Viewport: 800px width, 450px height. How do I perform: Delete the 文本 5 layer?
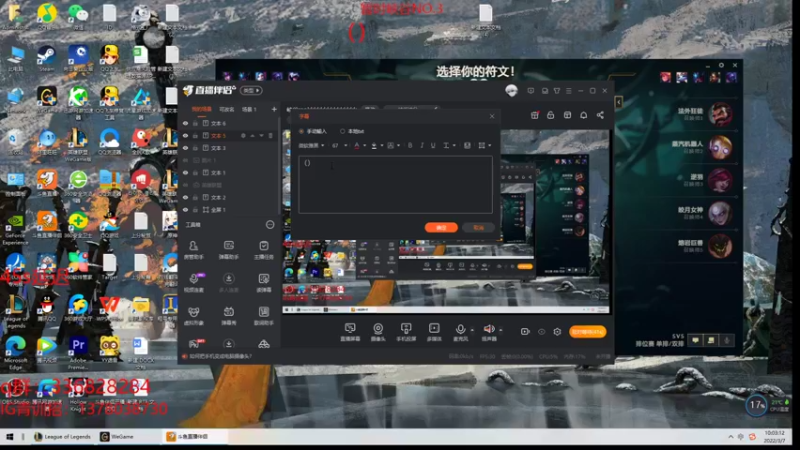click(270, 136)
